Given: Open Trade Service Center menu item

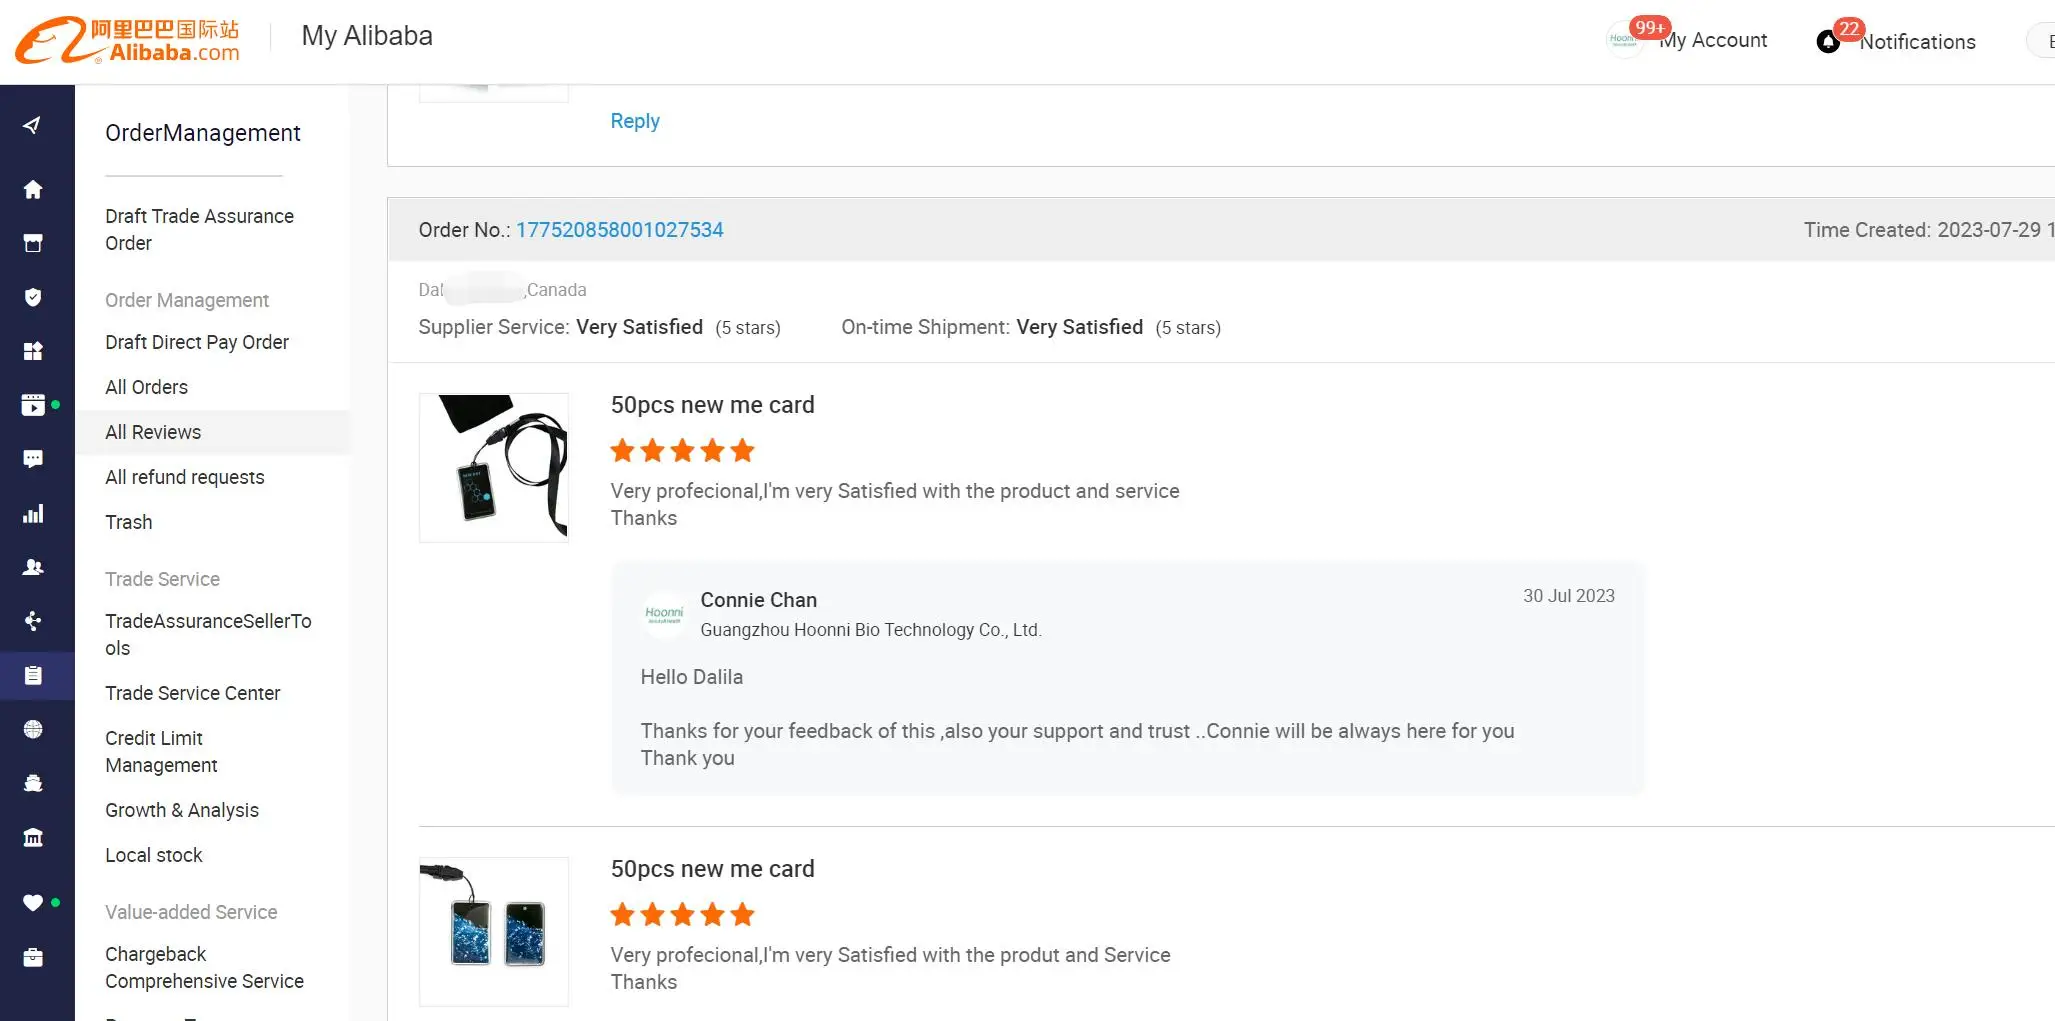Looking at the screenshot, I should pyautogui.click(x=192, y=693).
